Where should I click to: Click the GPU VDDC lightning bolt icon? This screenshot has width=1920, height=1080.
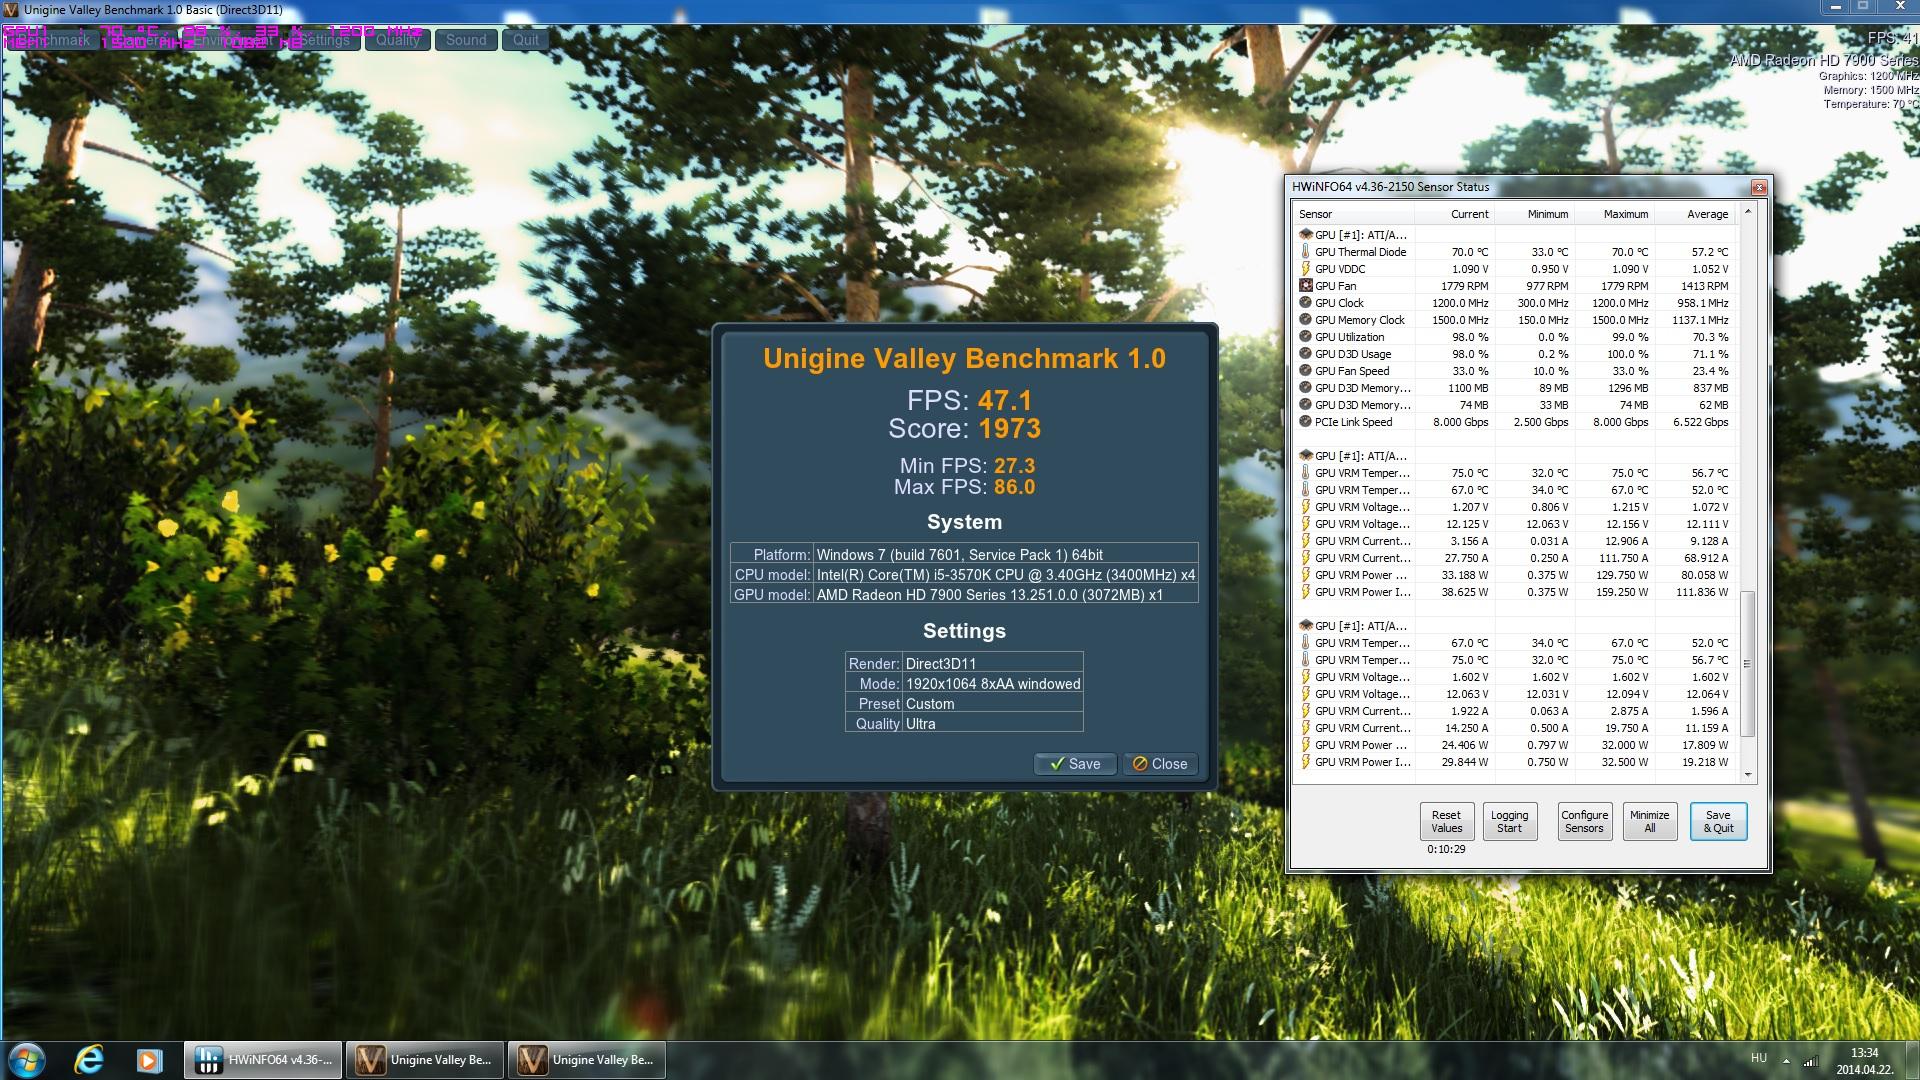tap(1305, 269)
